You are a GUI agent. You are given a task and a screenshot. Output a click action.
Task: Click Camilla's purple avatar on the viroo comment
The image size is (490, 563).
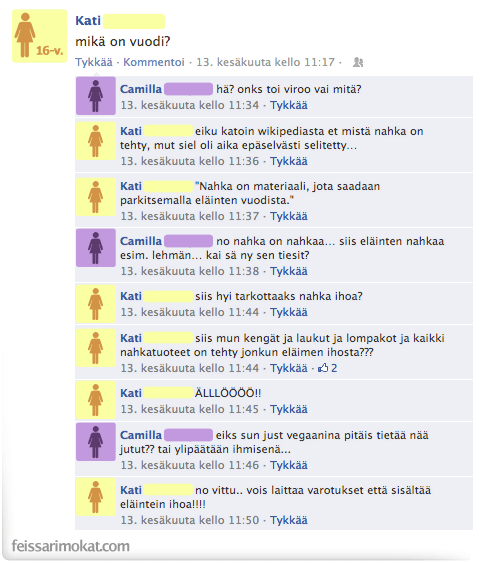[95, 96]
